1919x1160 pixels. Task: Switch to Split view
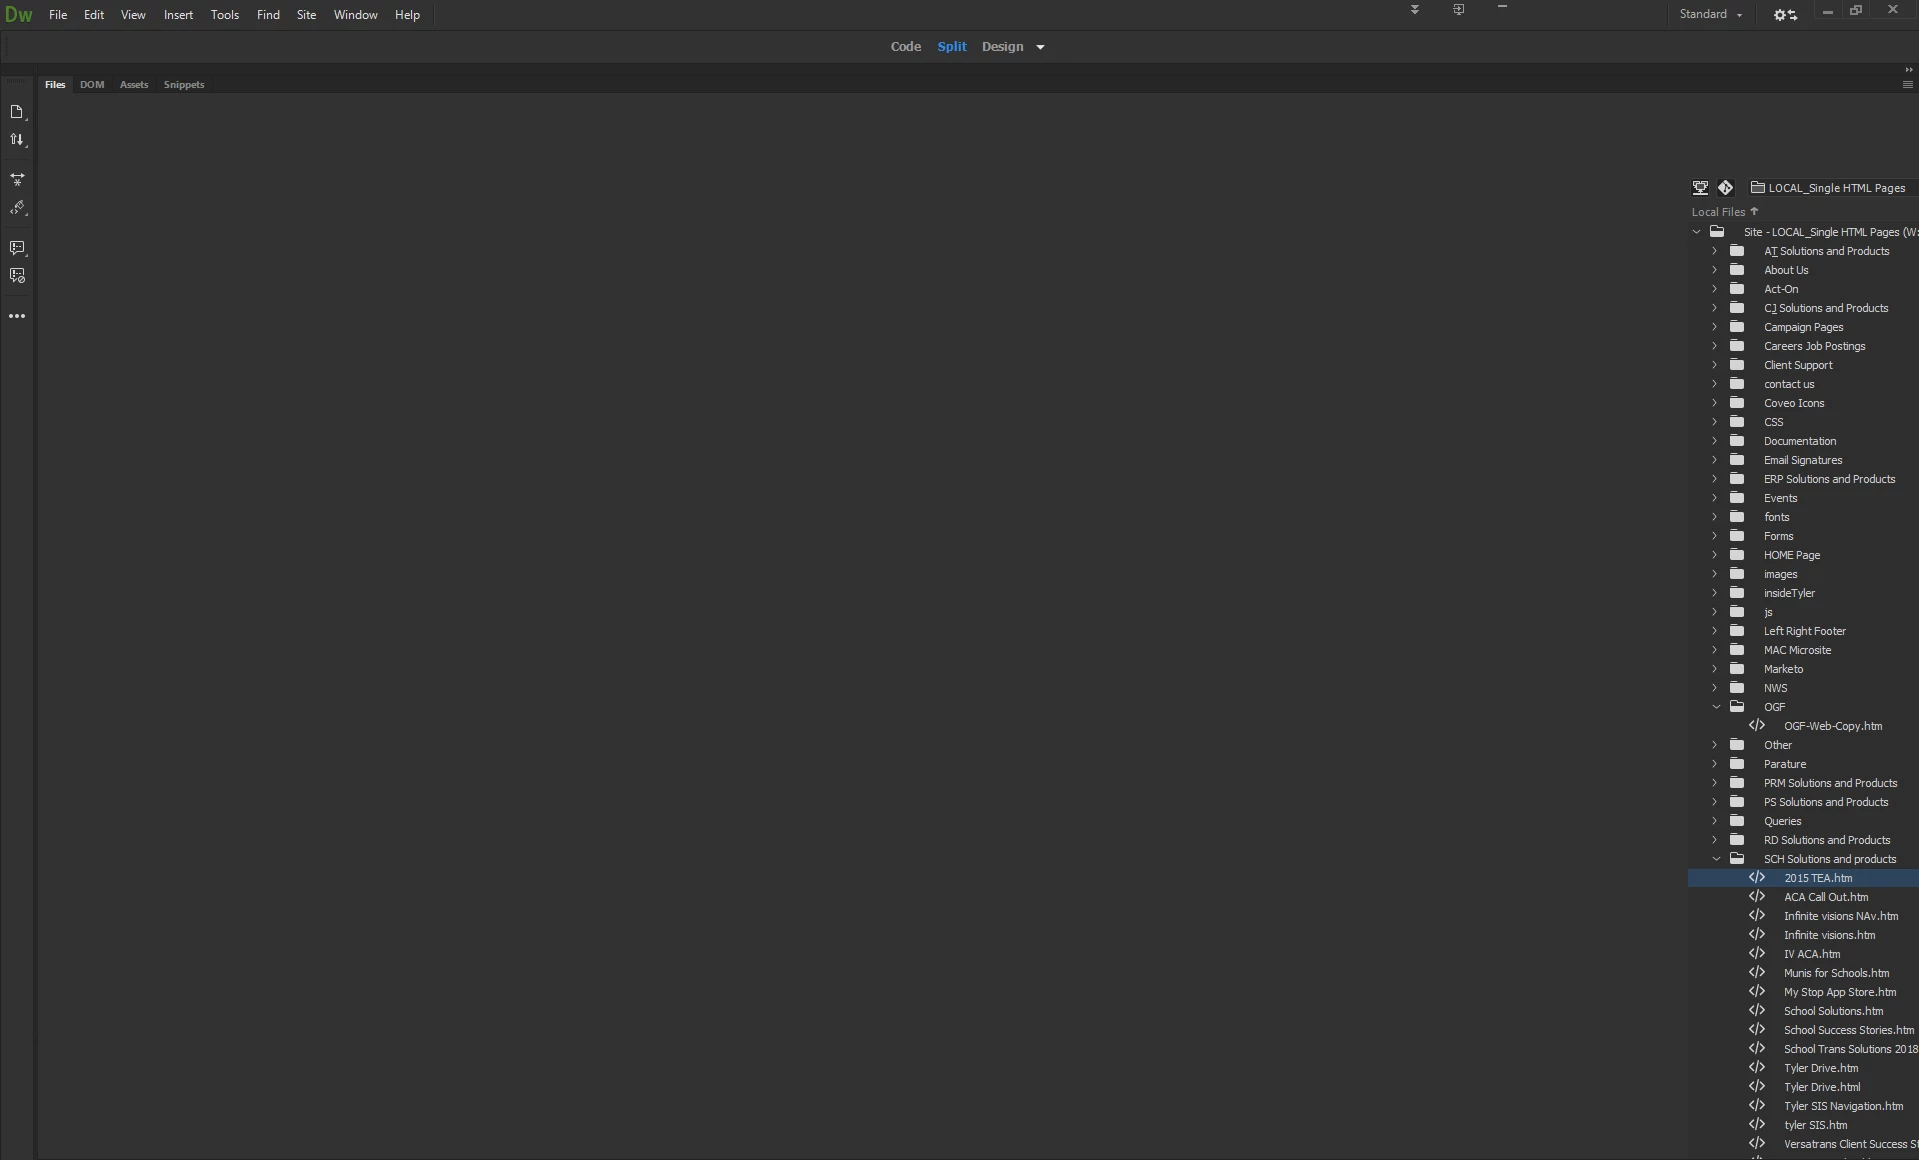tap(952, 47)
